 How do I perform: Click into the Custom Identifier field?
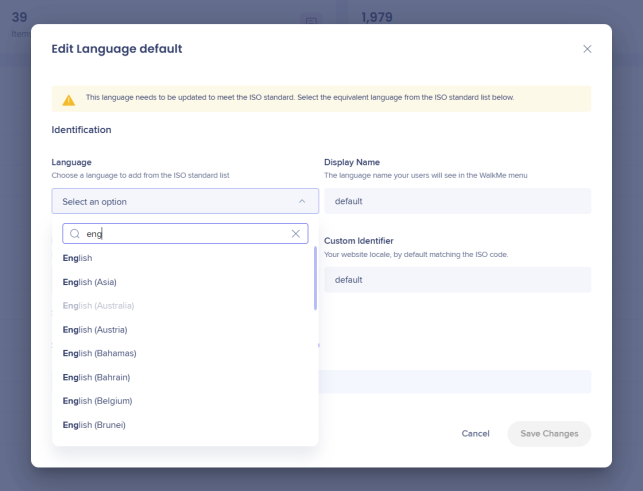[457, 280]
